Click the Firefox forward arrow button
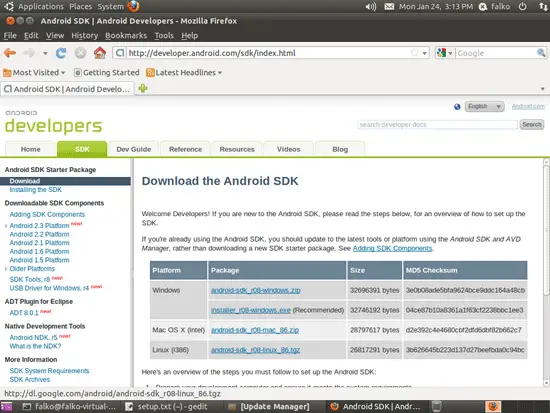The image size is (550, 413). point(29,53)
